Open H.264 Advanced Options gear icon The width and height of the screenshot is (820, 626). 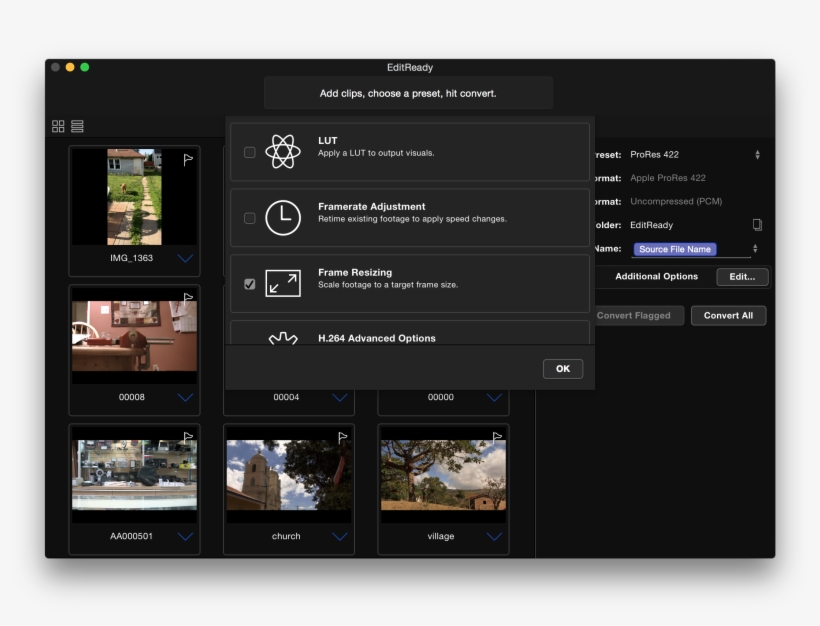click(x=282, y=339)
